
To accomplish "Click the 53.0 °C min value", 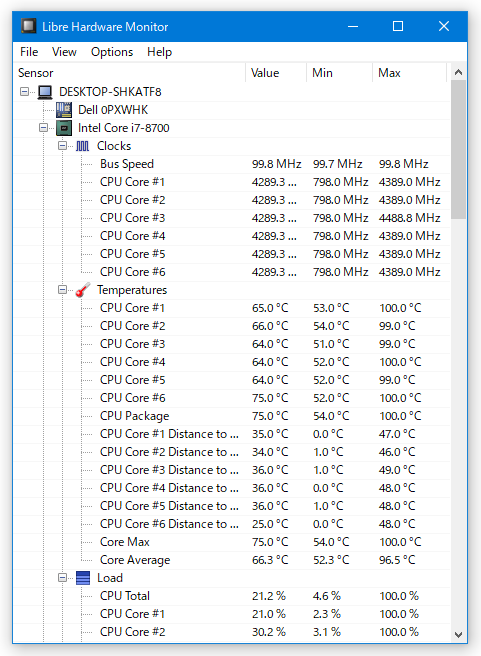I will (331, 308).
